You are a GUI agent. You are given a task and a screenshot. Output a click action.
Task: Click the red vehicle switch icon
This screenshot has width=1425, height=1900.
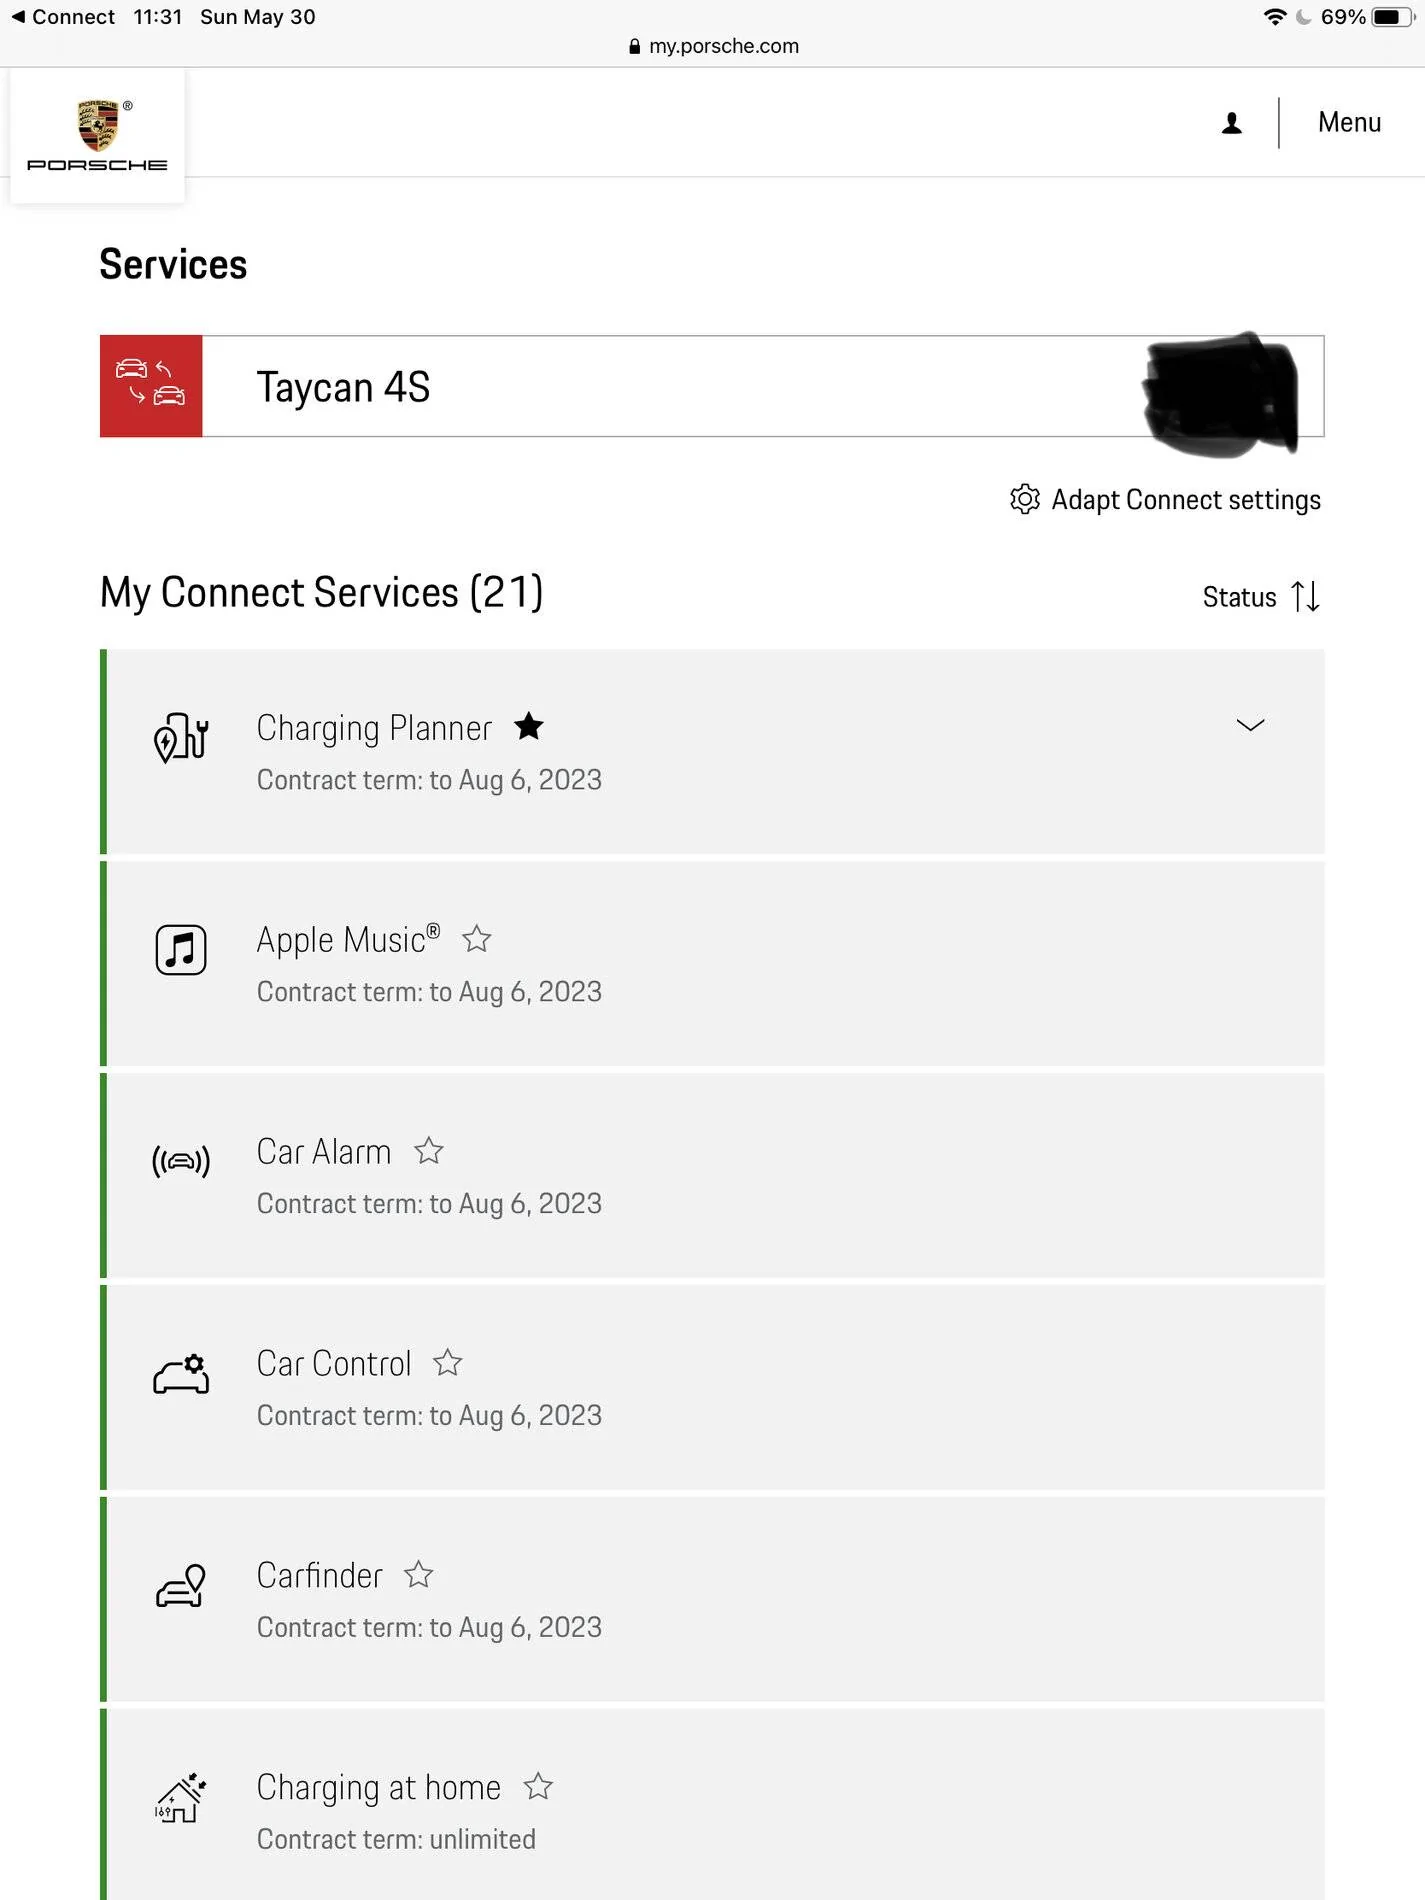tap(151, 386)
